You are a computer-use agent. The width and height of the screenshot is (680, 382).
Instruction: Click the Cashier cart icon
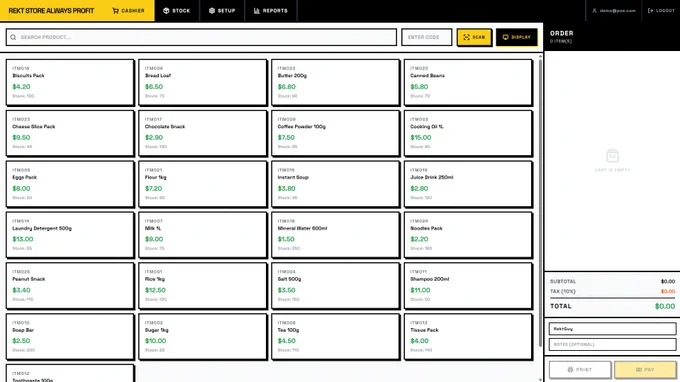pyautogui.click(x=115, y=11)
